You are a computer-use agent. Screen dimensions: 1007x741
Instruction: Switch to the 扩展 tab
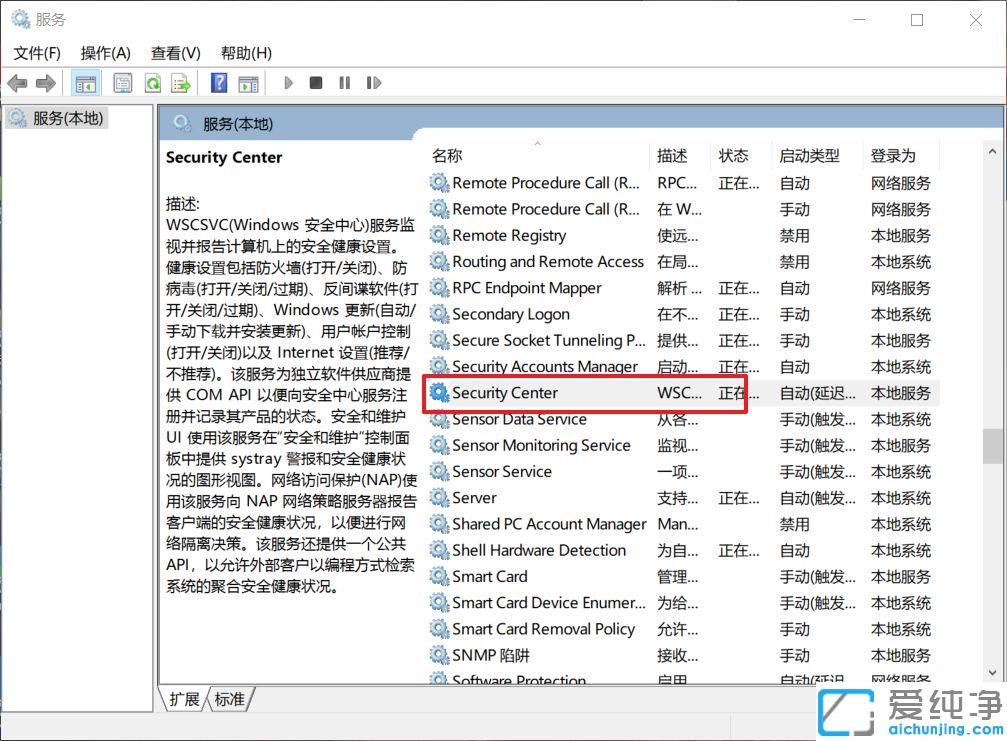184,700
